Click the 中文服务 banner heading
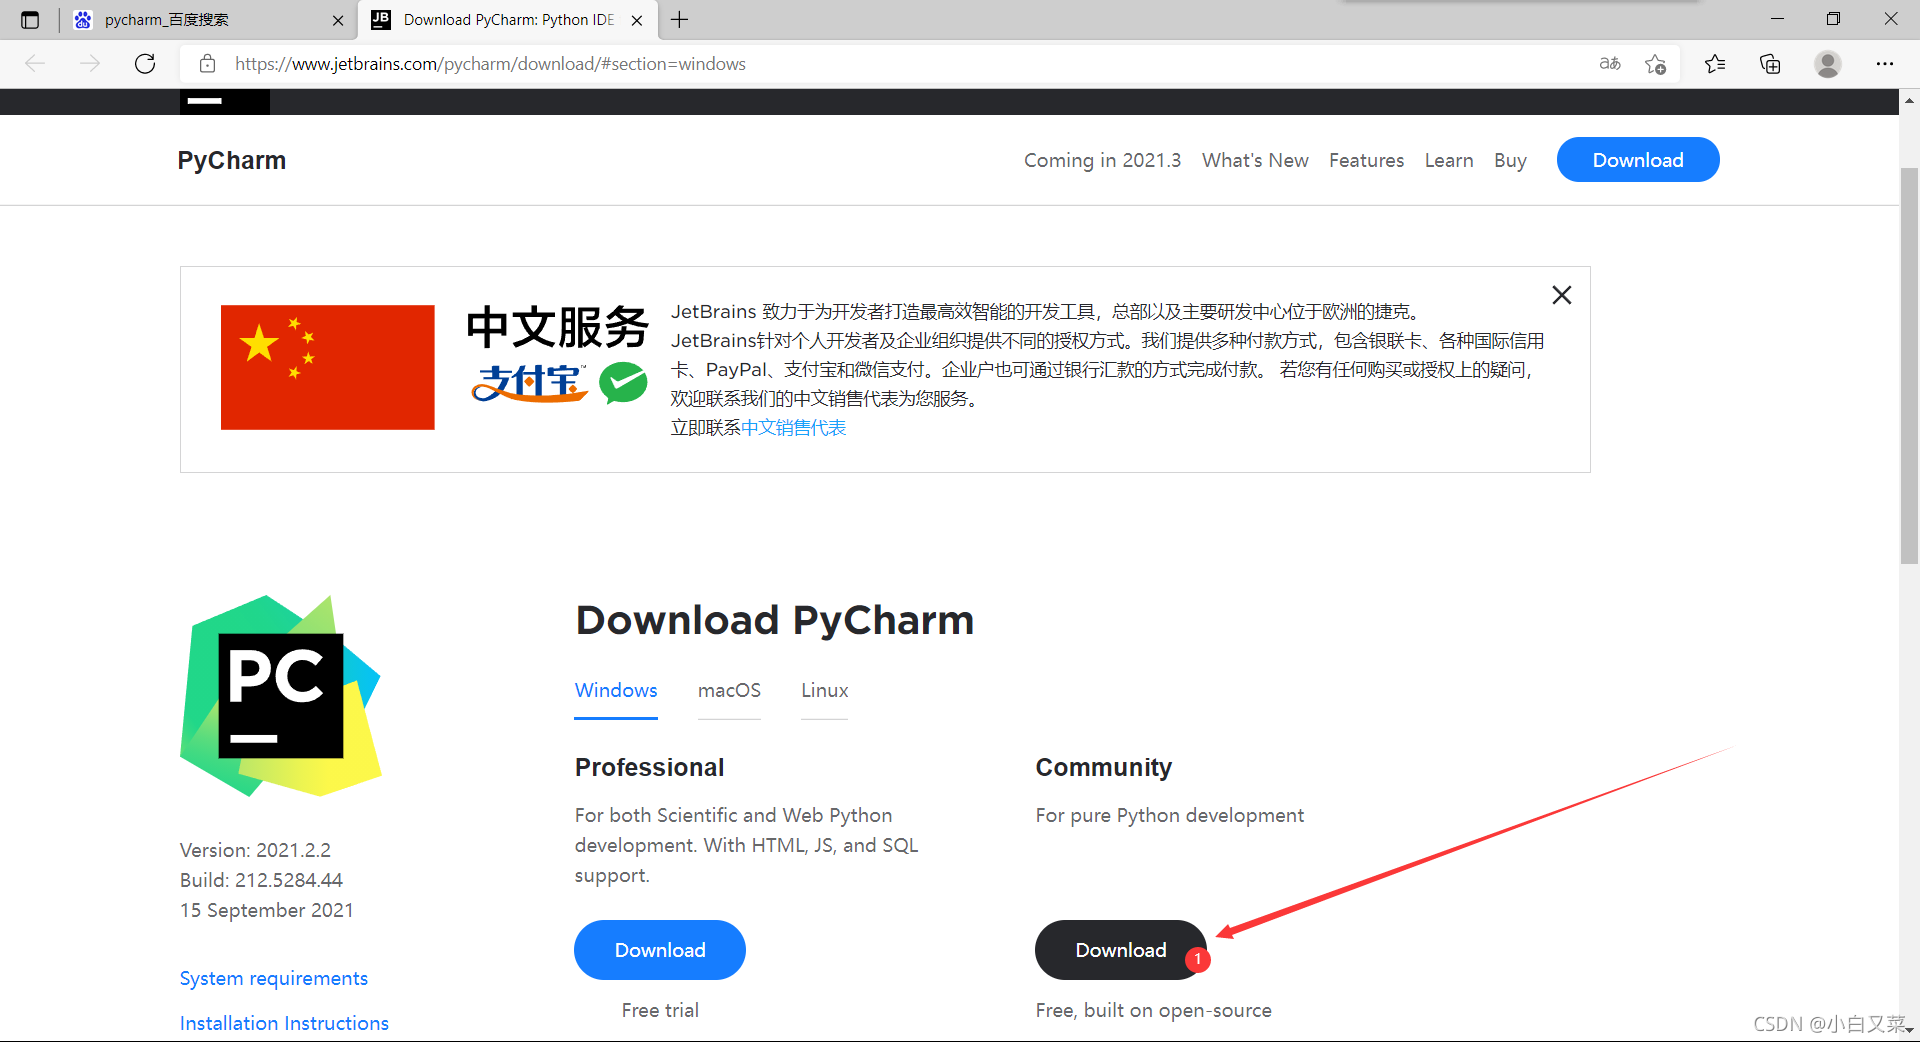 click(557, 327)
